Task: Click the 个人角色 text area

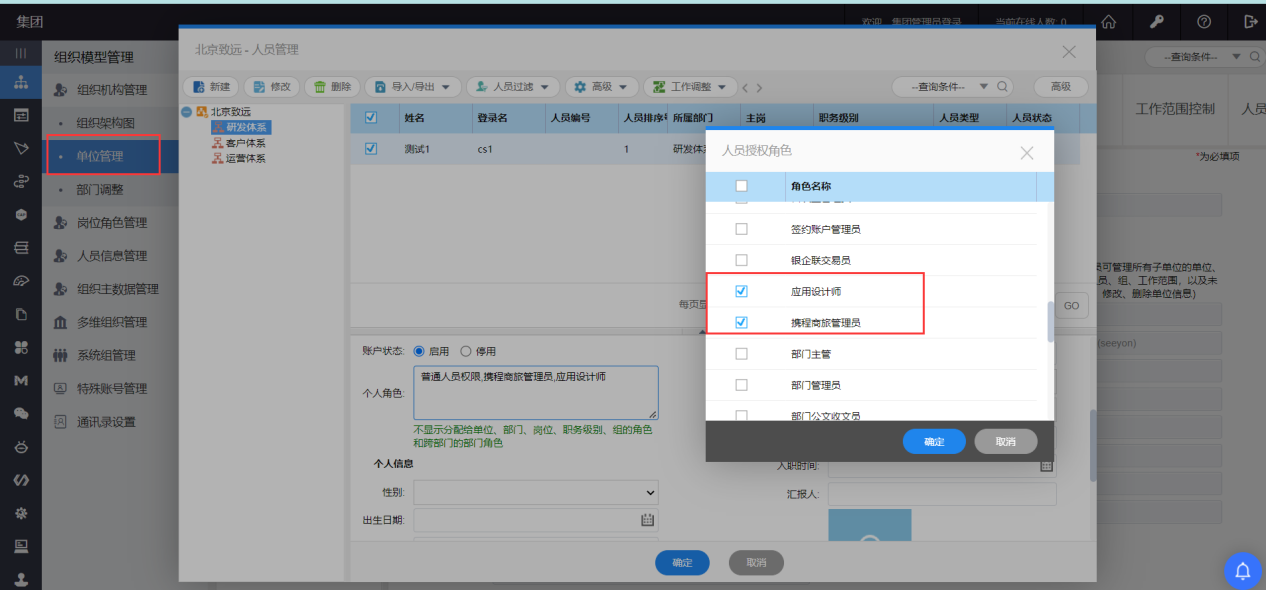Action: 535,392
